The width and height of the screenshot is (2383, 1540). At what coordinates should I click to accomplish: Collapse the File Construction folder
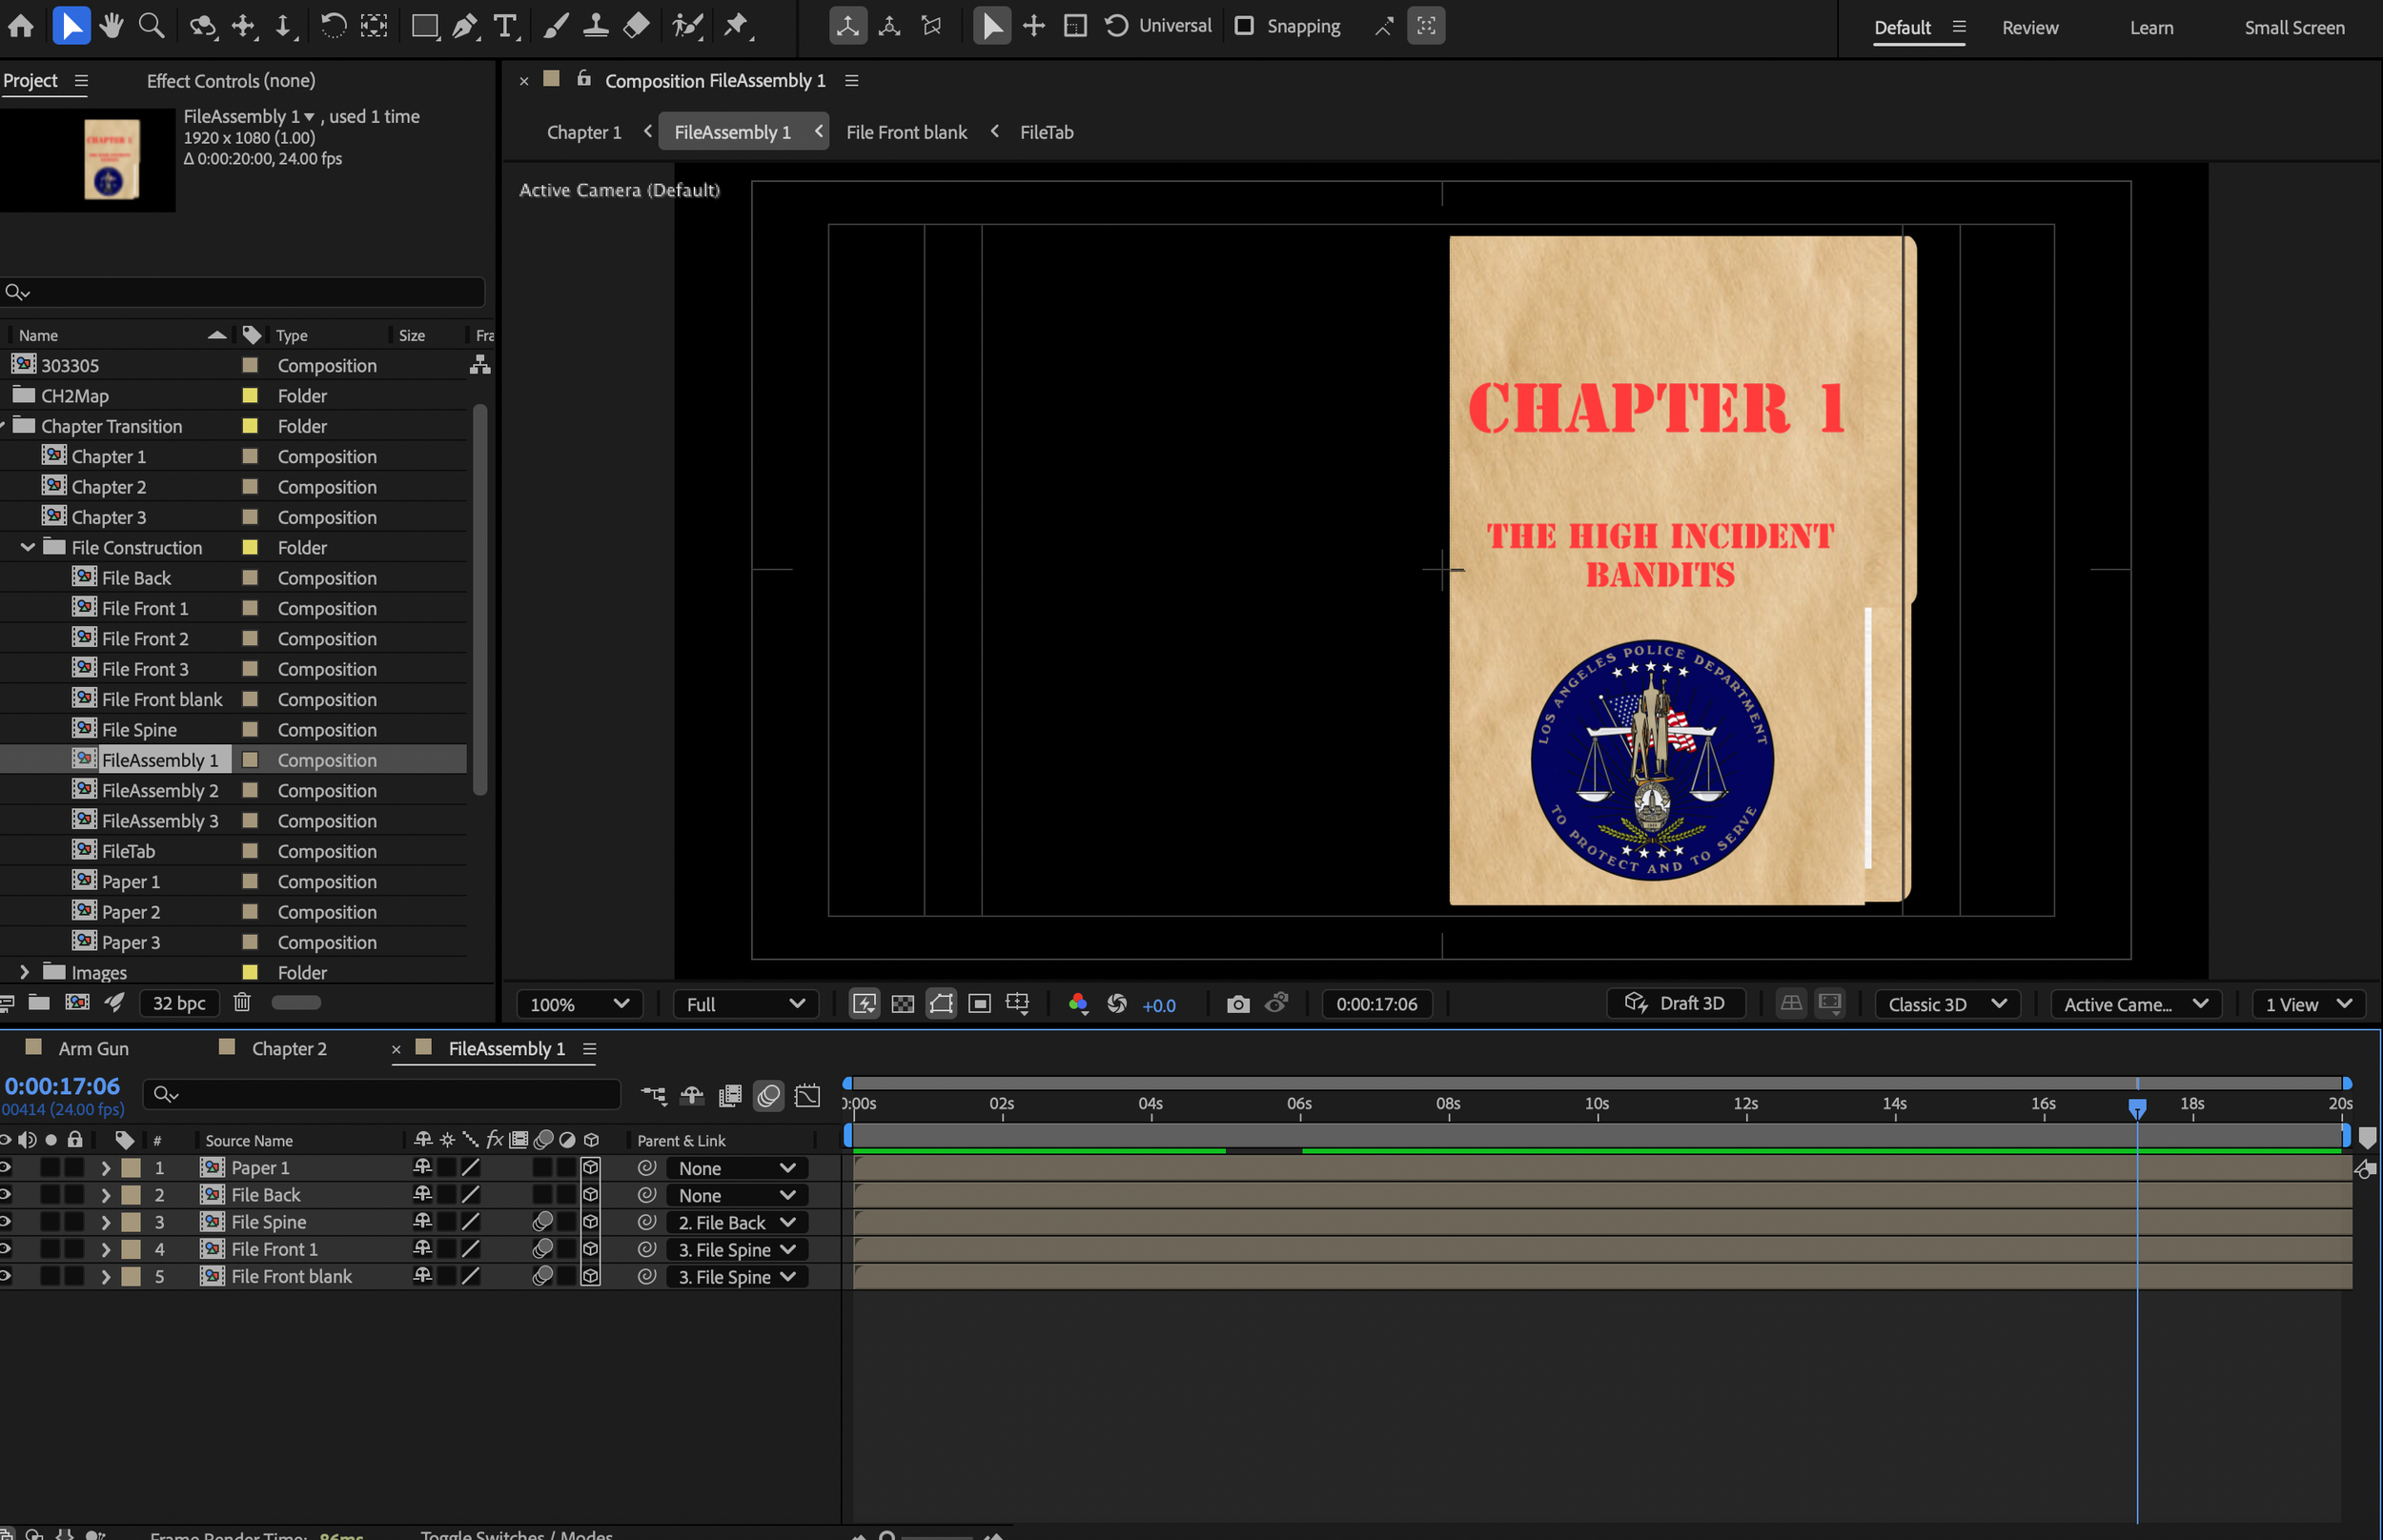point(27,547)
